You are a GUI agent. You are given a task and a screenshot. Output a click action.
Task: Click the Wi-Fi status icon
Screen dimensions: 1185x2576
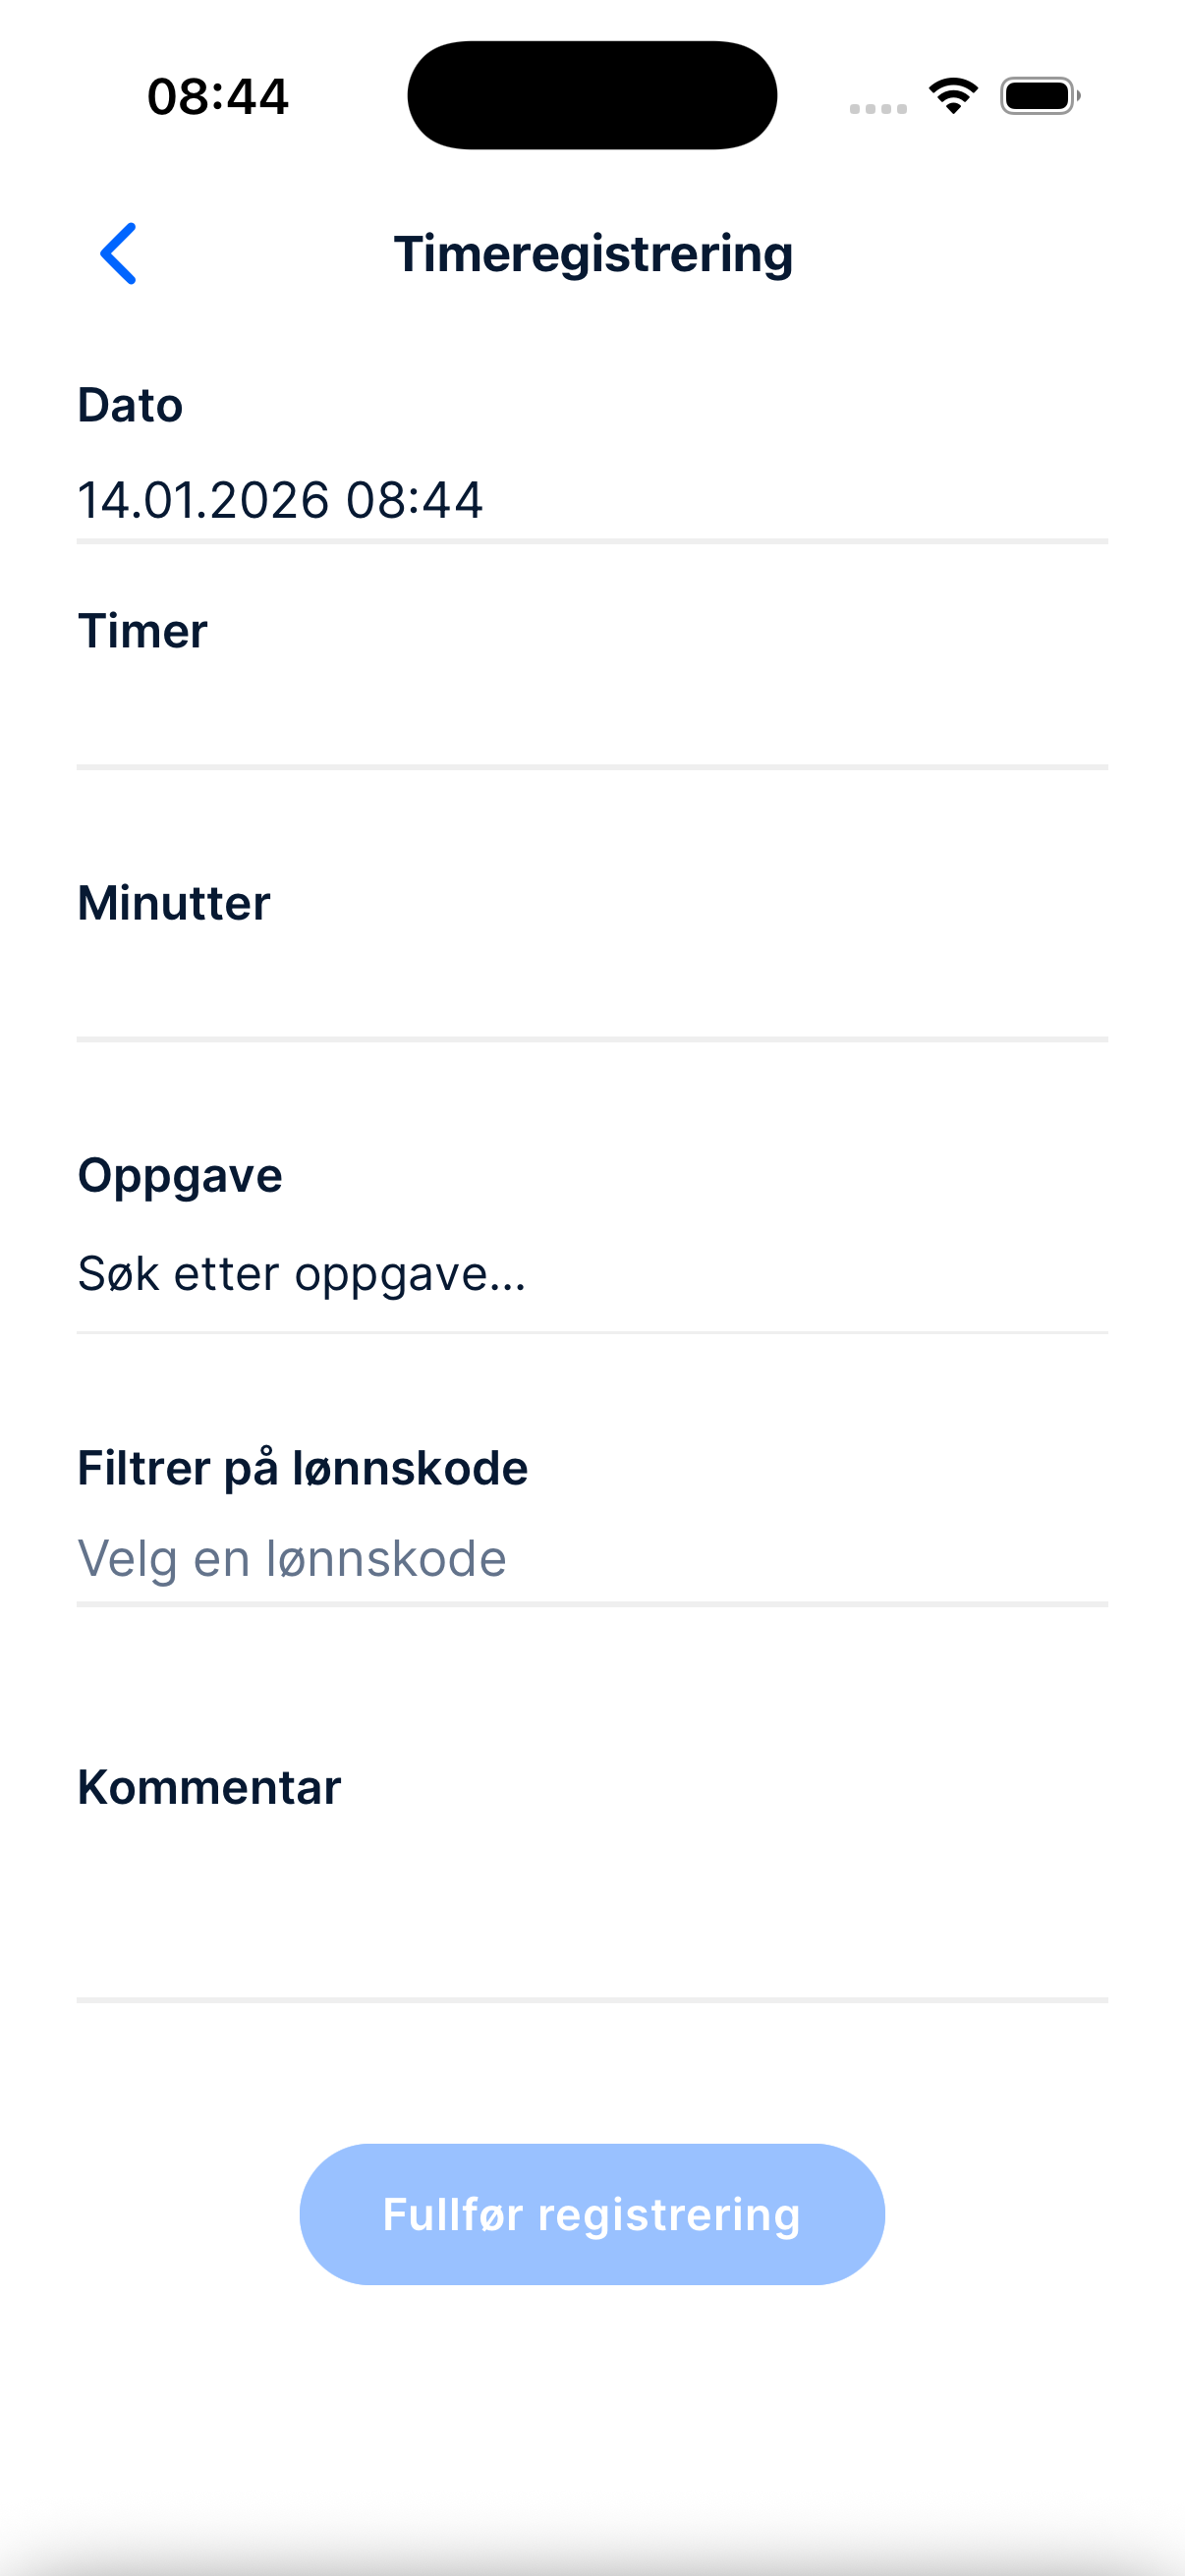(x=953, y=96)
